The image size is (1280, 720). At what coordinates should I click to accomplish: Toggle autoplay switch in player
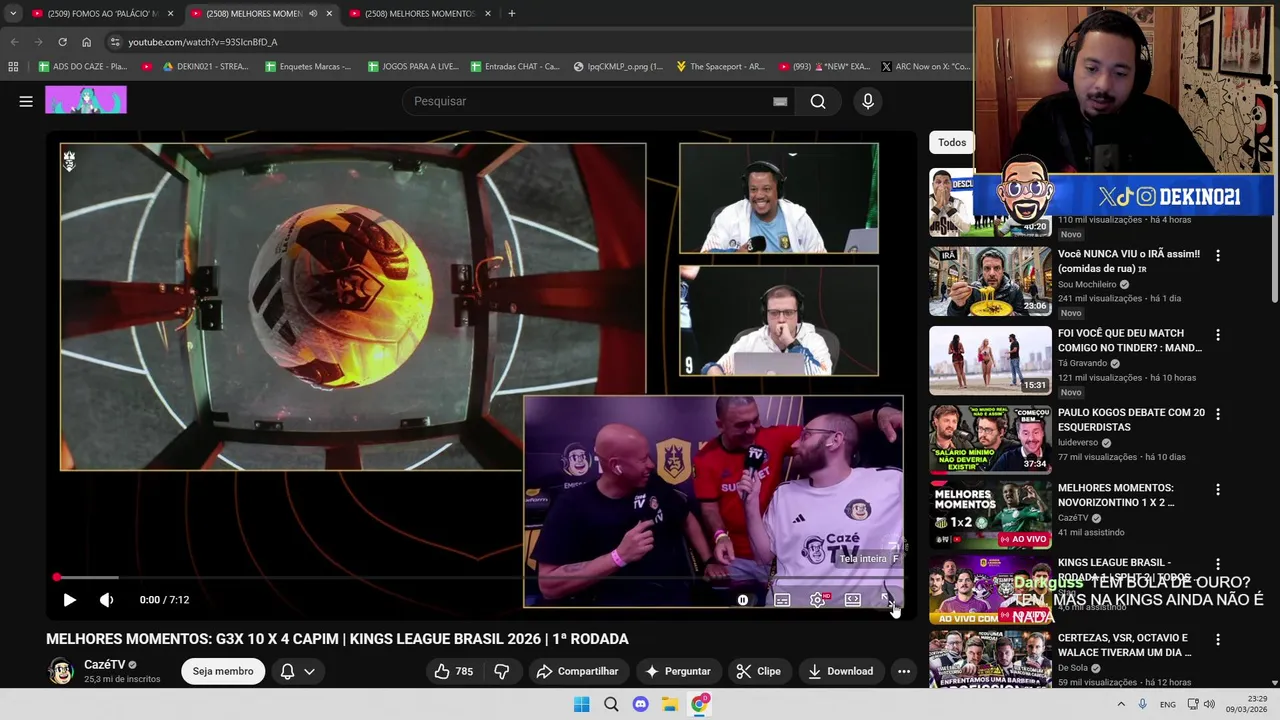[x=743, y=600]
